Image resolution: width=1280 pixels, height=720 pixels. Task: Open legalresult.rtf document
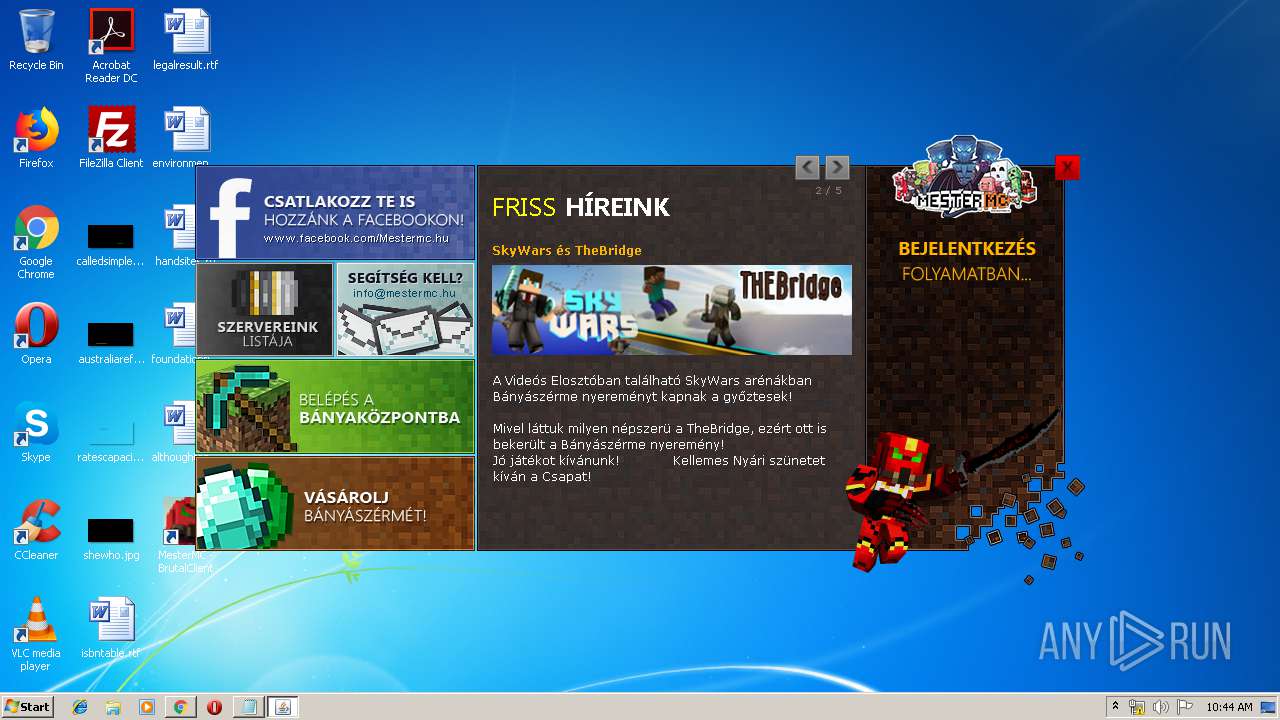(186, 41)
